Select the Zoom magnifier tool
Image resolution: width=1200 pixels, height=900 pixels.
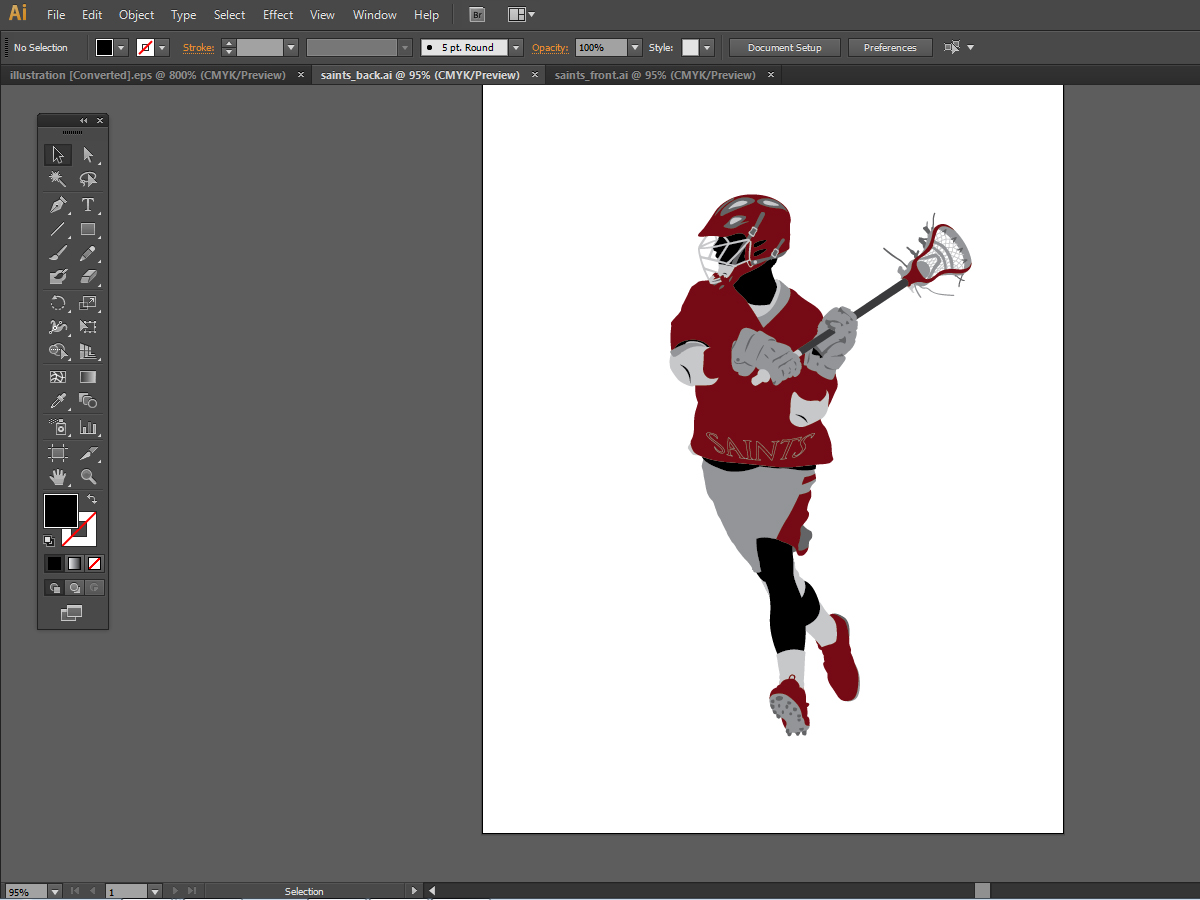point(88,477)
